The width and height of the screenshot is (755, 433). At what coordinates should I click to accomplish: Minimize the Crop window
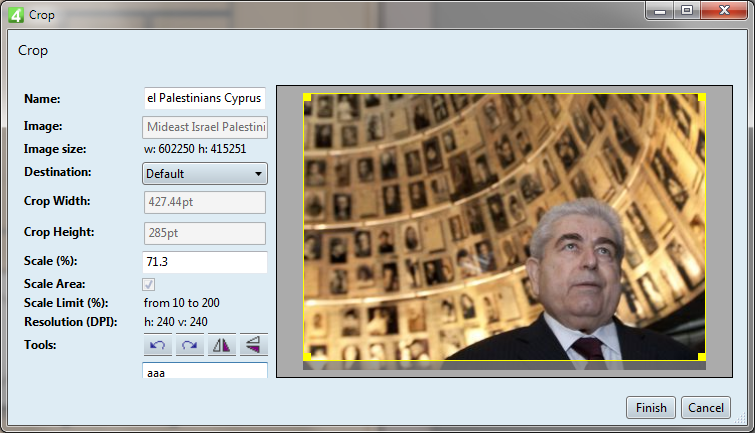click(x=660, y=10)
